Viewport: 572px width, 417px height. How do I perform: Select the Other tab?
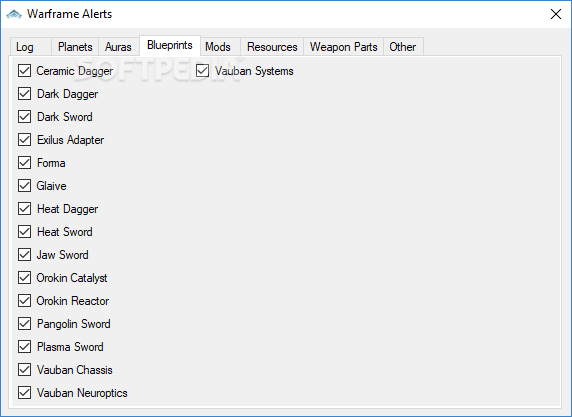[x=403, y=47]
